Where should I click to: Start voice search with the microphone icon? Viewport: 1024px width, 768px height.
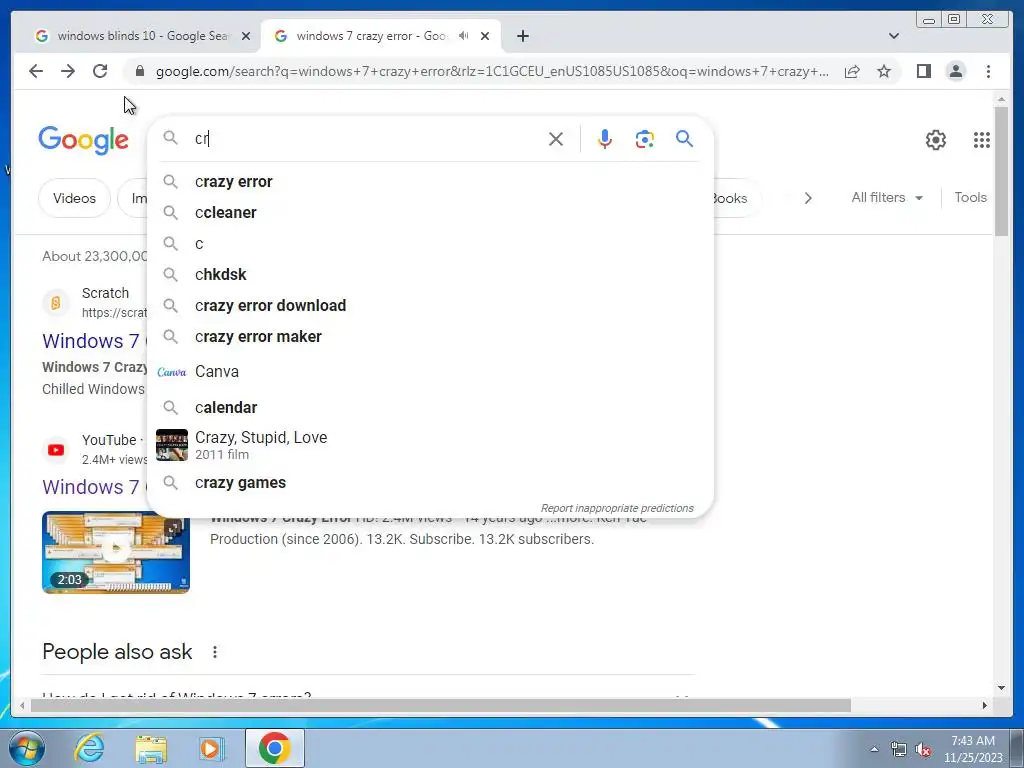[x=605, y=139]
